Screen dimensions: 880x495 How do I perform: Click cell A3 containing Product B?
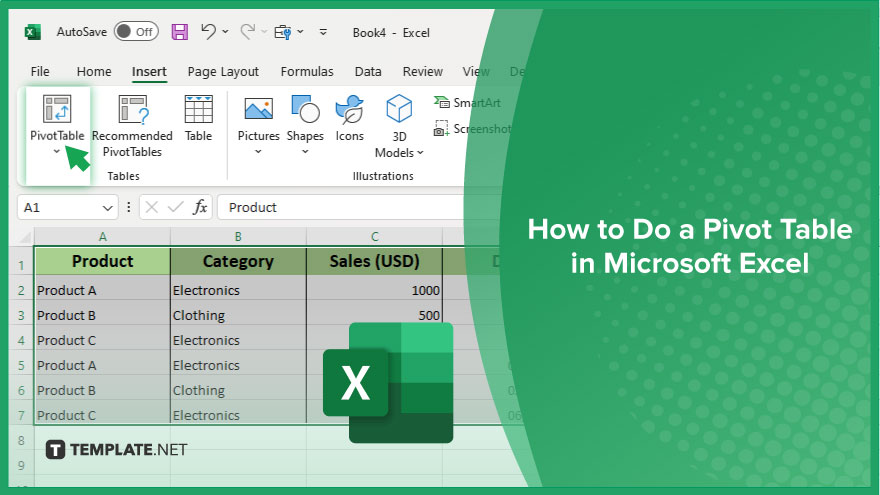(x=103, y=315)
